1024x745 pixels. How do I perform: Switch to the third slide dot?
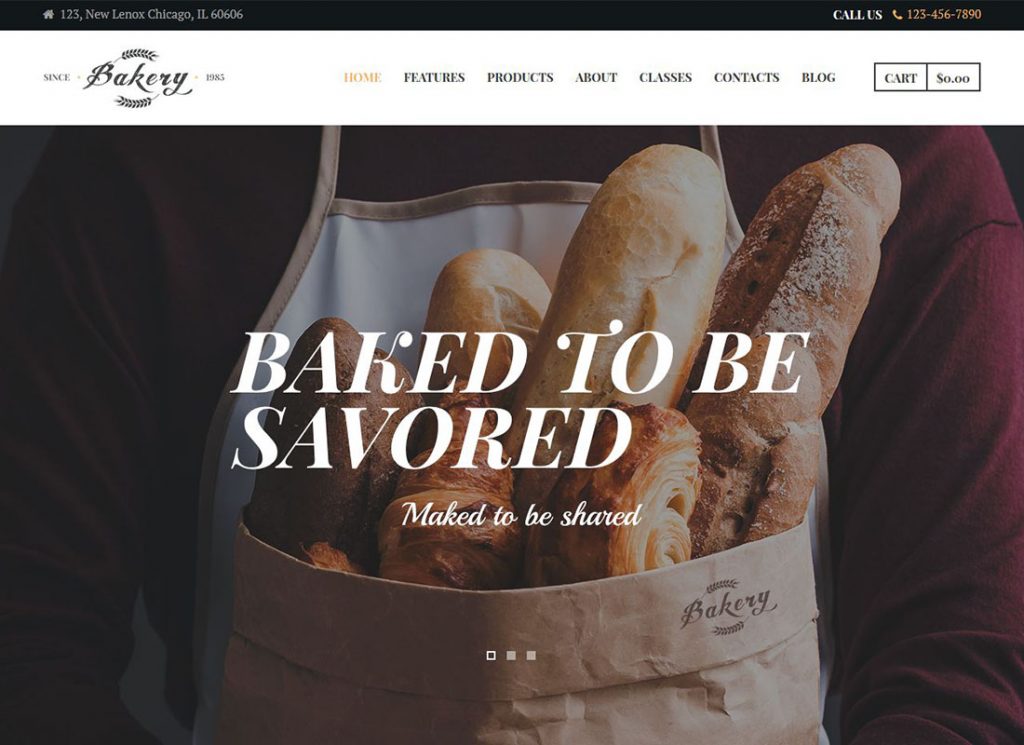point(532,655)
